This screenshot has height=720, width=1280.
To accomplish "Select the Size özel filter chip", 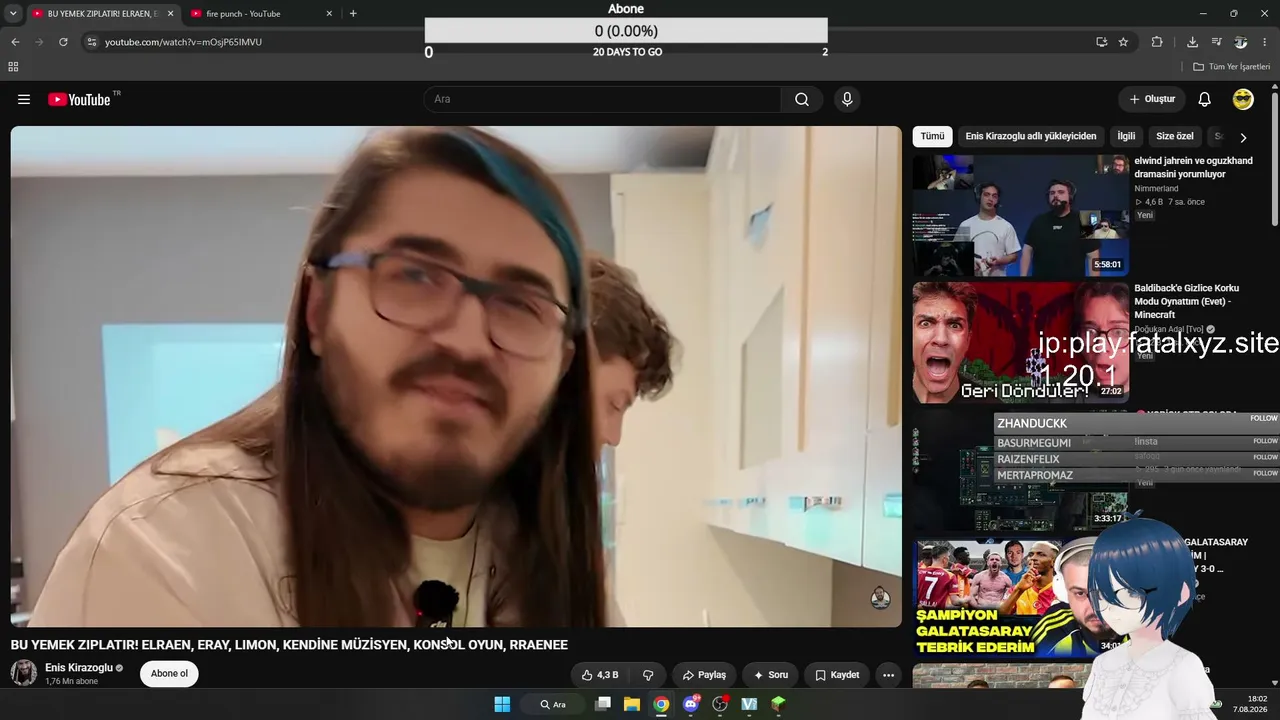I will (1175, 136).
